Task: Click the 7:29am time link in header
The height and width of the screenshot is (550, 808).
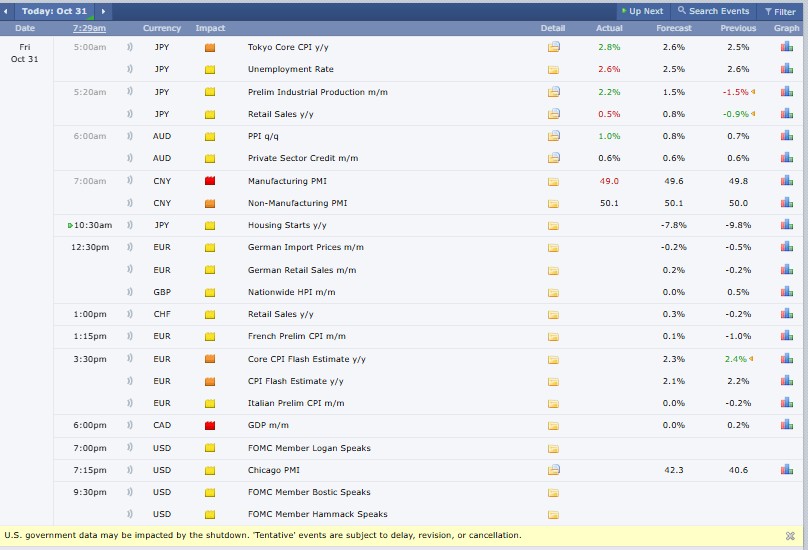Action: [x=90, y=28]
